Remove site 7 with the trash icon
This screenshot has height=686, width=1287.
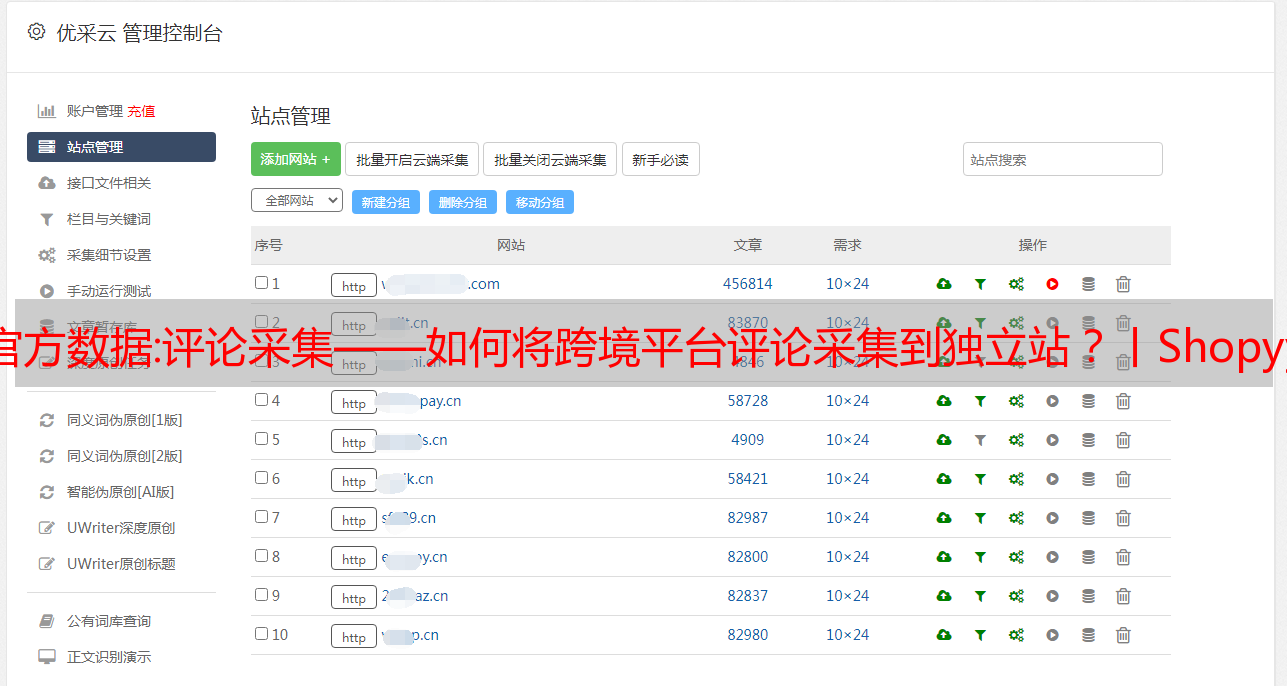(1123, 518)
